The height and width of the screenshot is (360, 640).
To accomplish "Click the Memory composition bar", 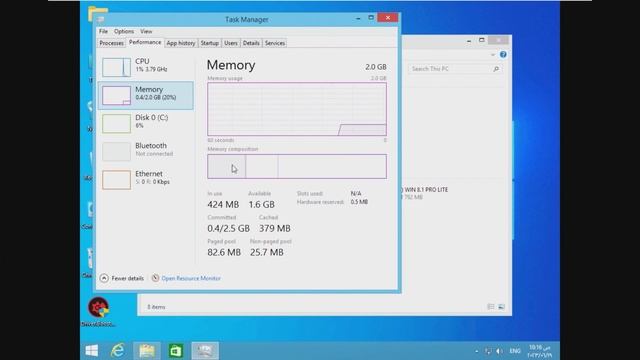I will 297,166.
